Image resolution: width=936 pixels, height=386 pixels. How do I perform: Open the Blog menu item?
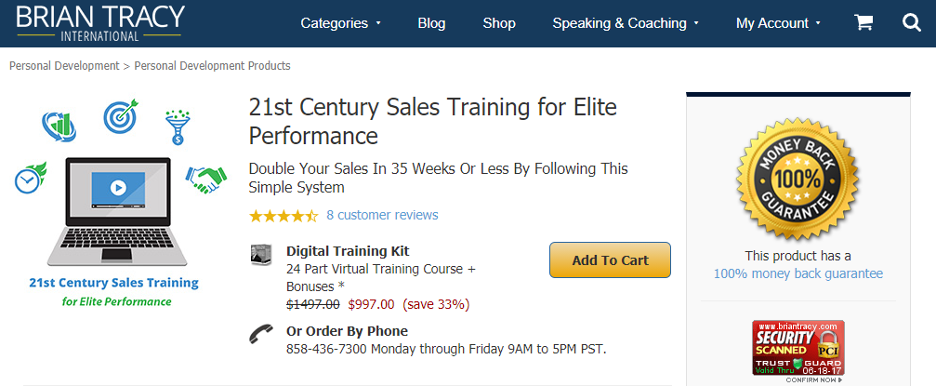click(432, 23)
